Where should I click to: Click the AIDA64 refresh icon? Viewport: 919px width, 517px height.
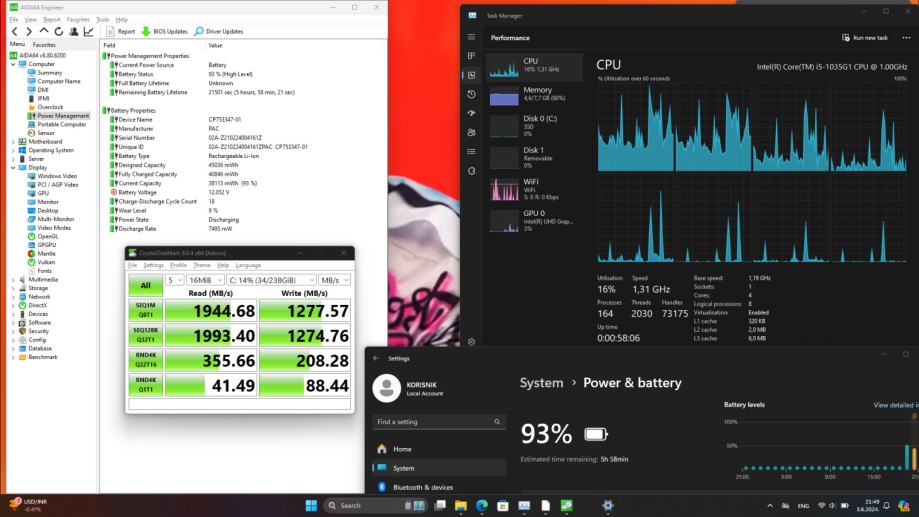coord(59,32)
